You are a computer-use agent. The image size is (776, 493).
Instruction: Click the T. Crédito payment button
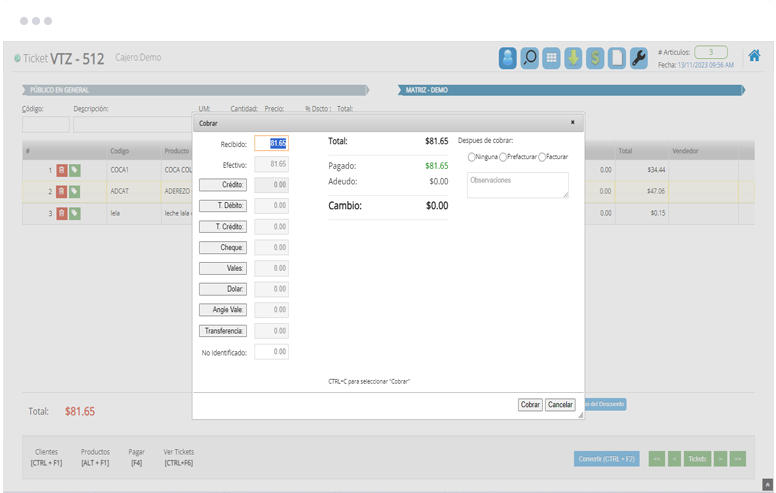223,227
